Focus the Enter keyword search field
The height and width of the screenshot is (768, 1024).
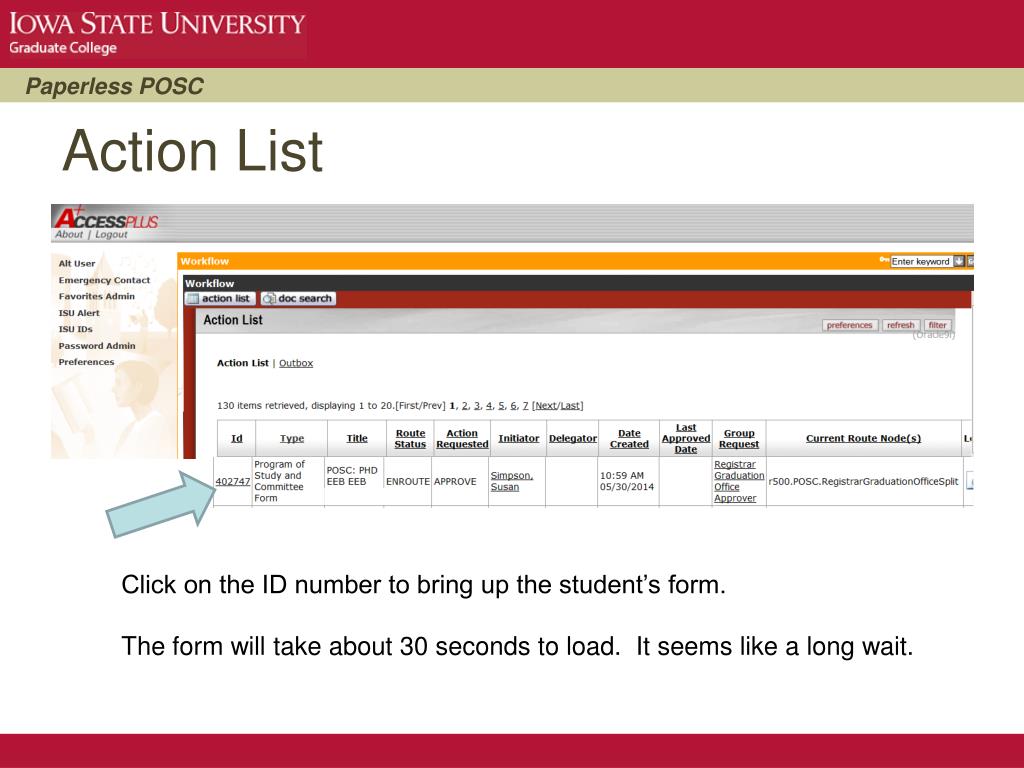click(x=920, y=261)
